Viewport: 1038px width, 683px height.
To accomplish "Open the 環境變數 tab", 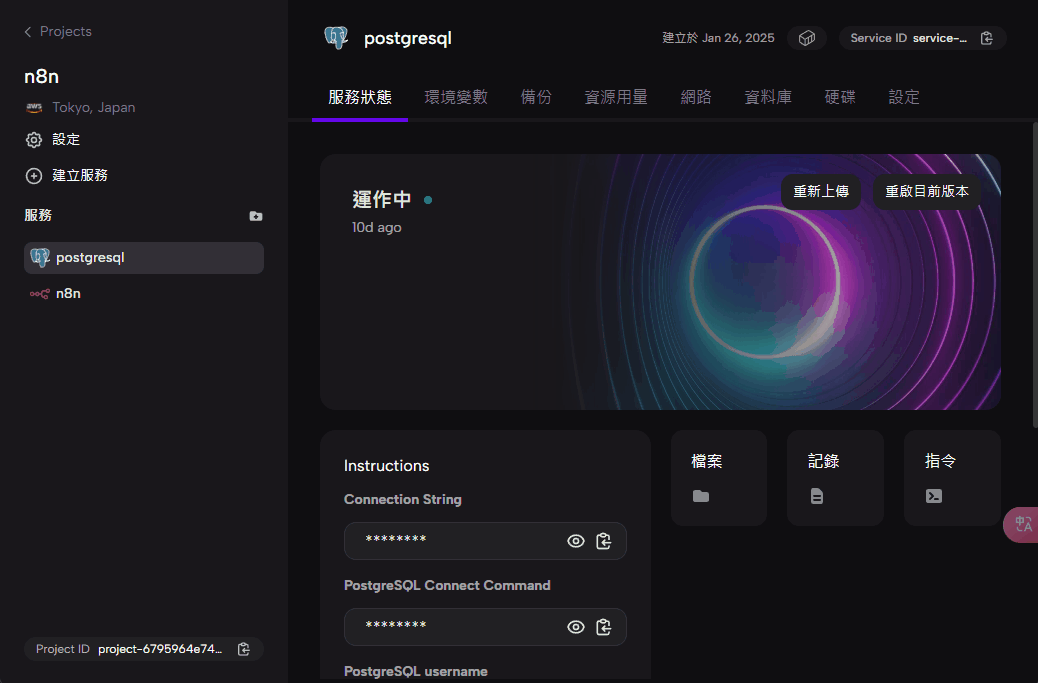I will click(x=456, y=97).
